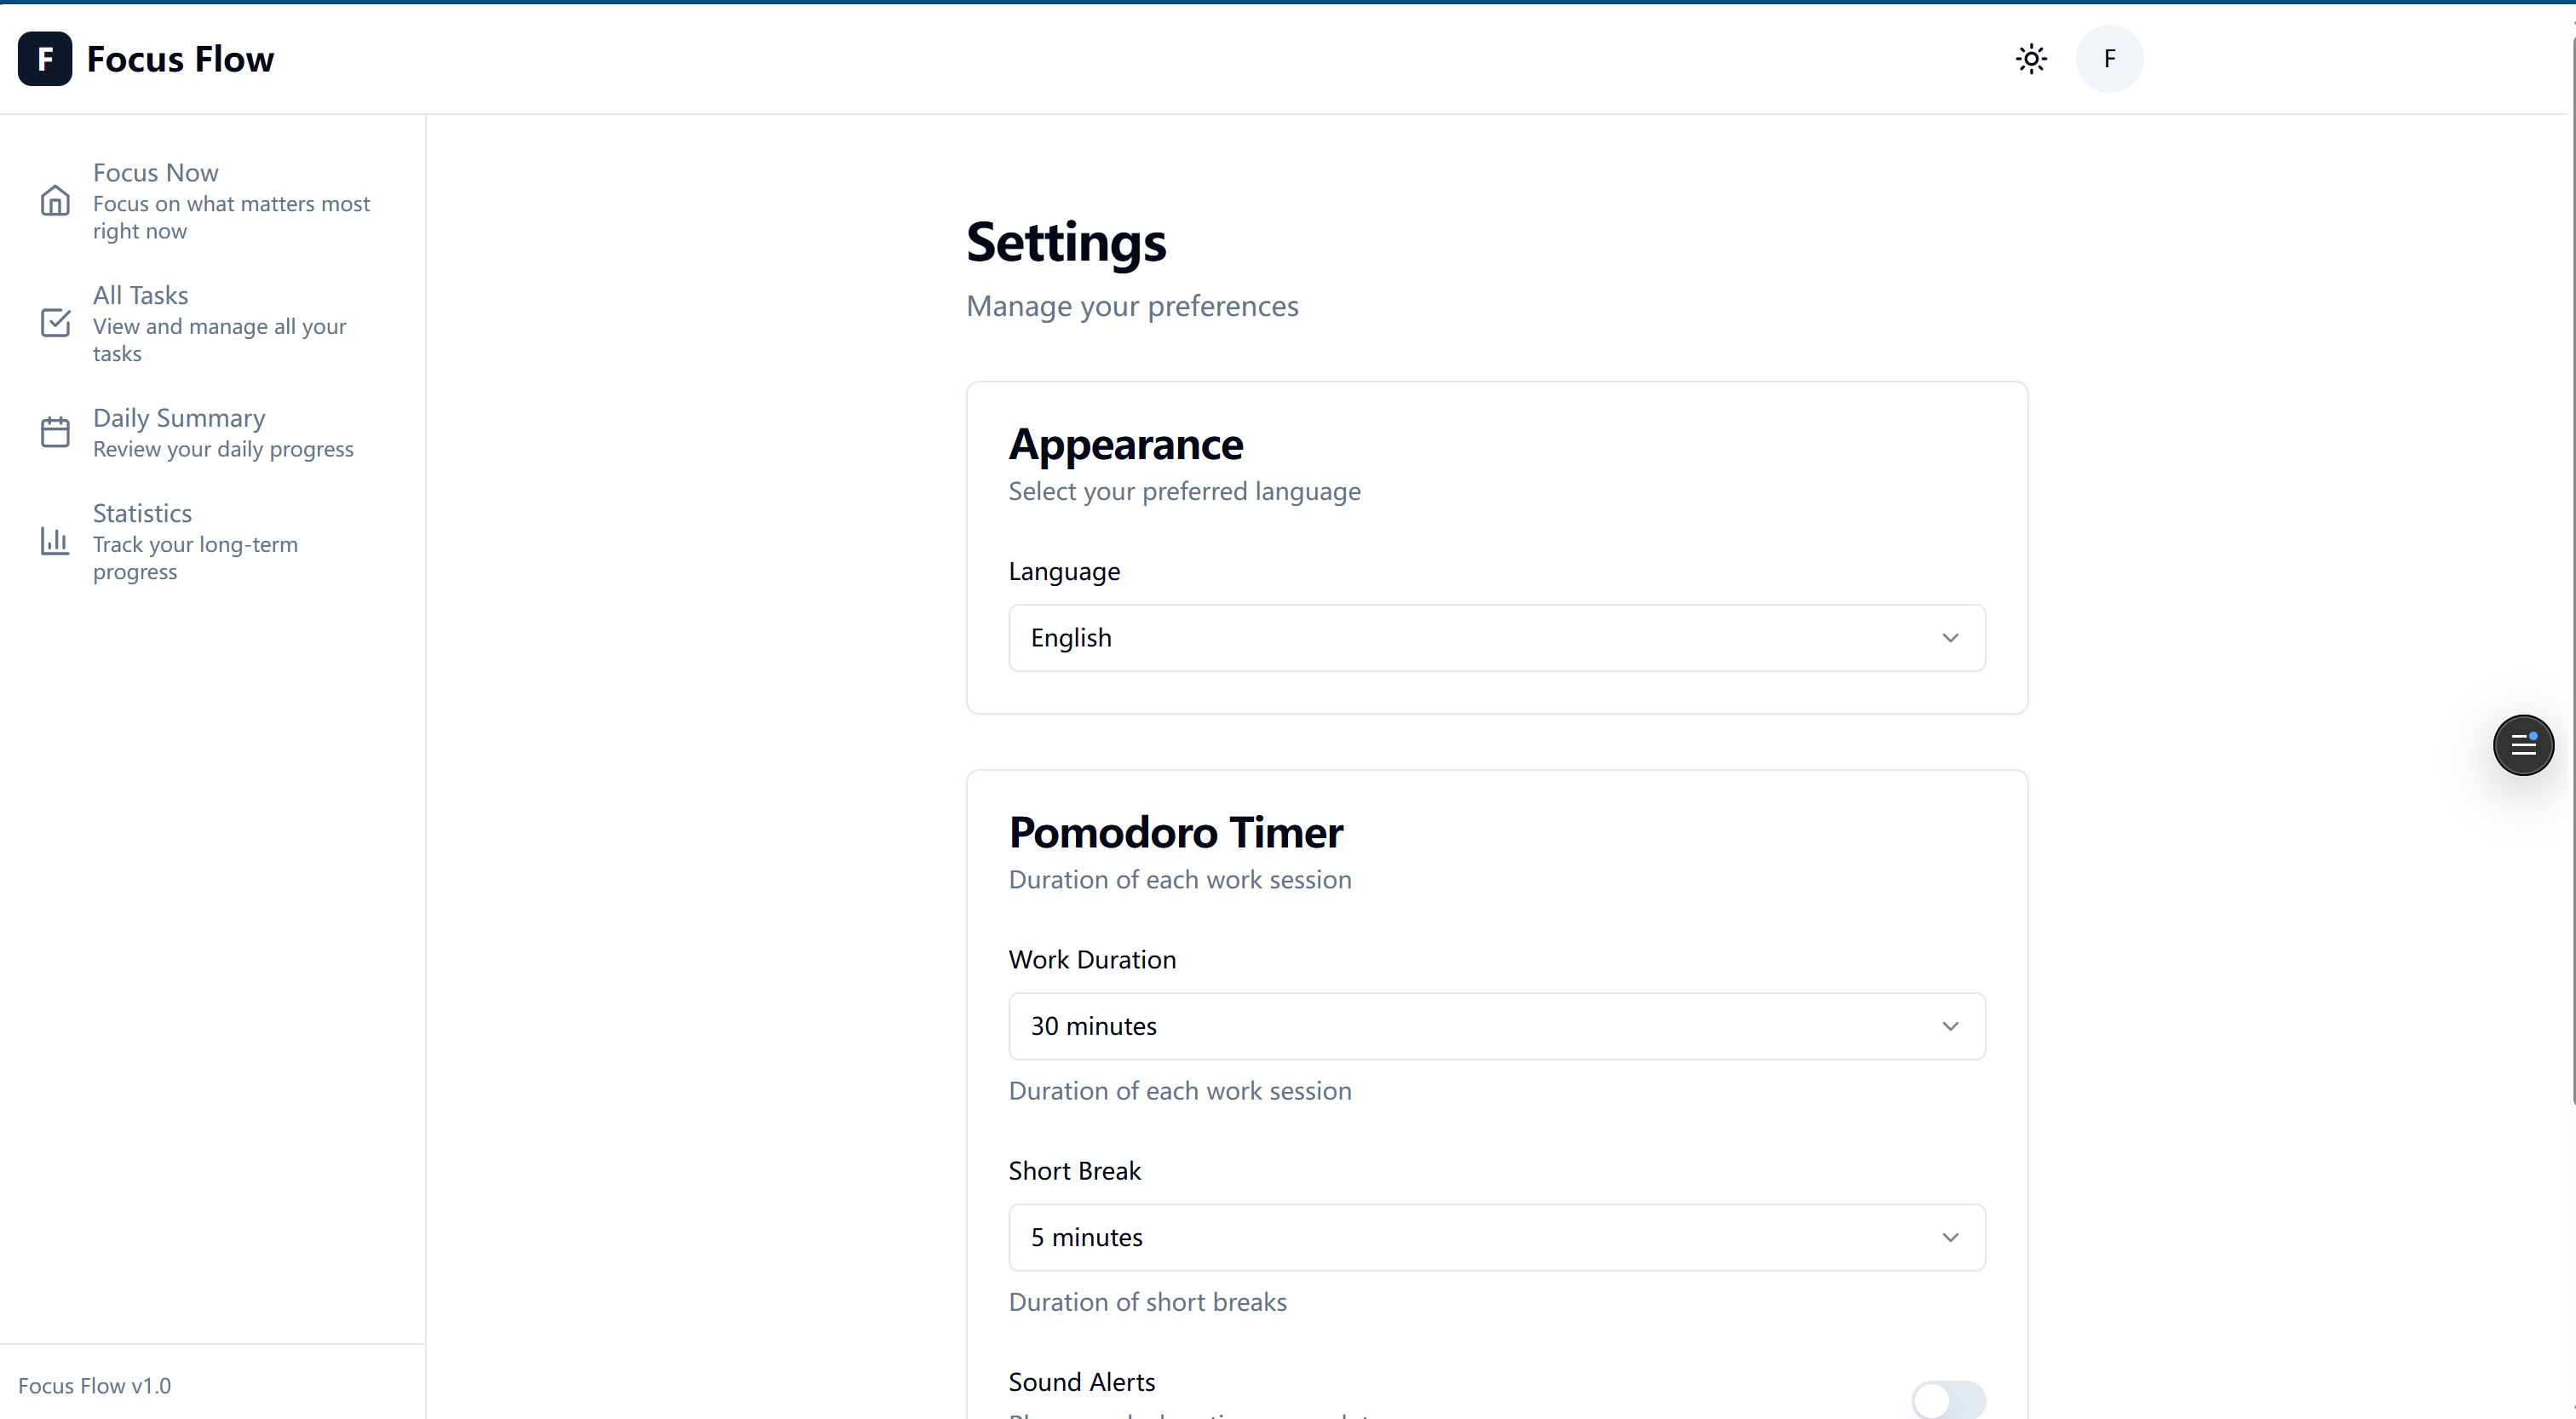The width and height of the screenshot is (2576, 1419).
Task: Click the Sound Alerts switch control
Action: pyautogui.click(x=1950, y=1399)
